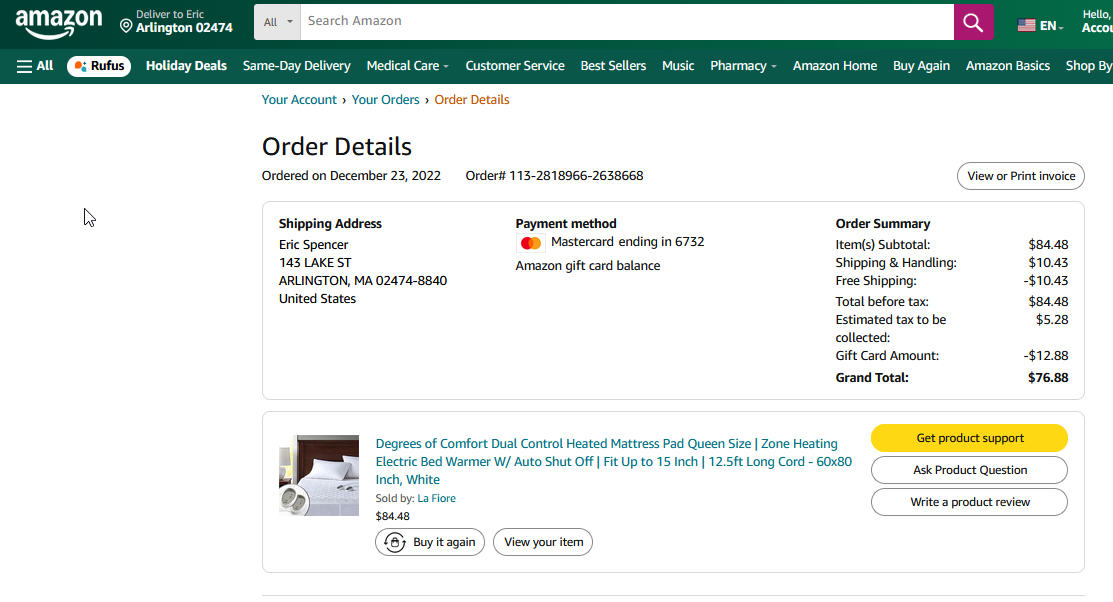Open the Your Orders breadcrumb link
The image size is (1113, 602).
coord(385,100)
